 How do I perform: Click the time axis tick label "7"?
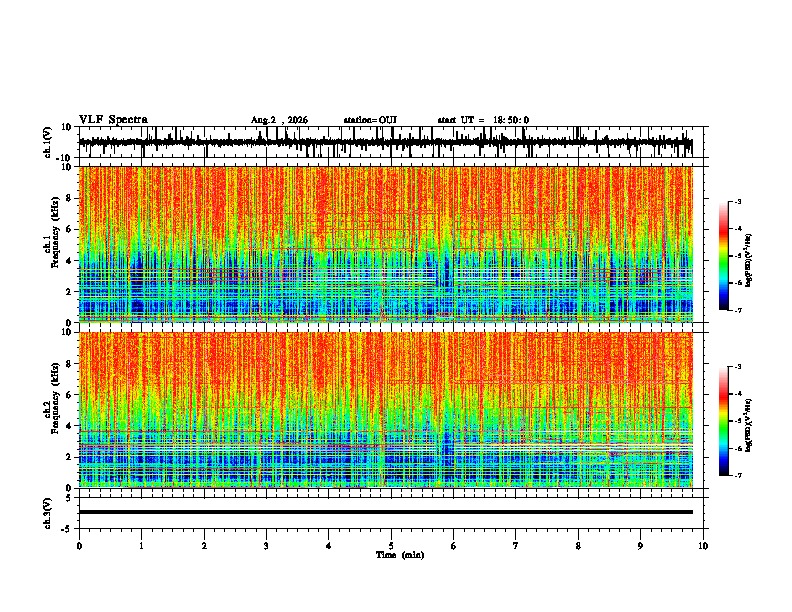click(516, 546)
